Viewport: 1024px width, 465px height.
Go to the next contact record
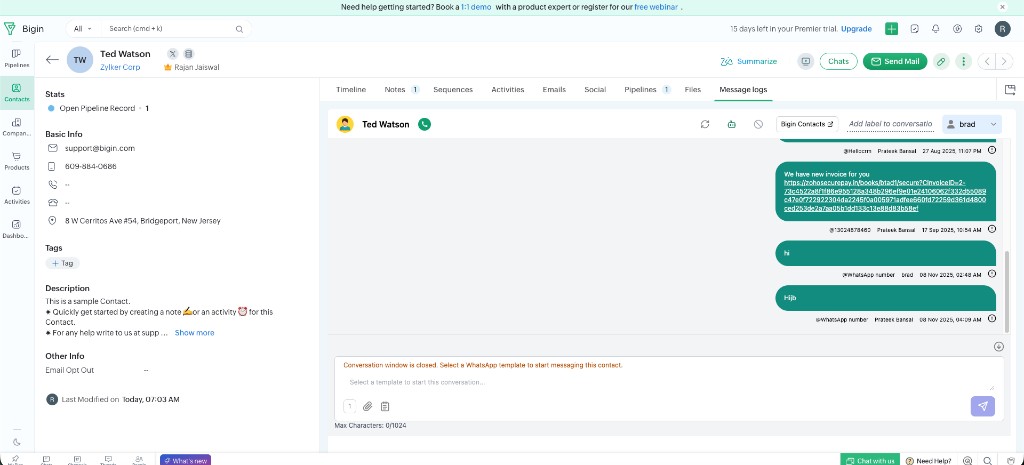point(1004,61)
